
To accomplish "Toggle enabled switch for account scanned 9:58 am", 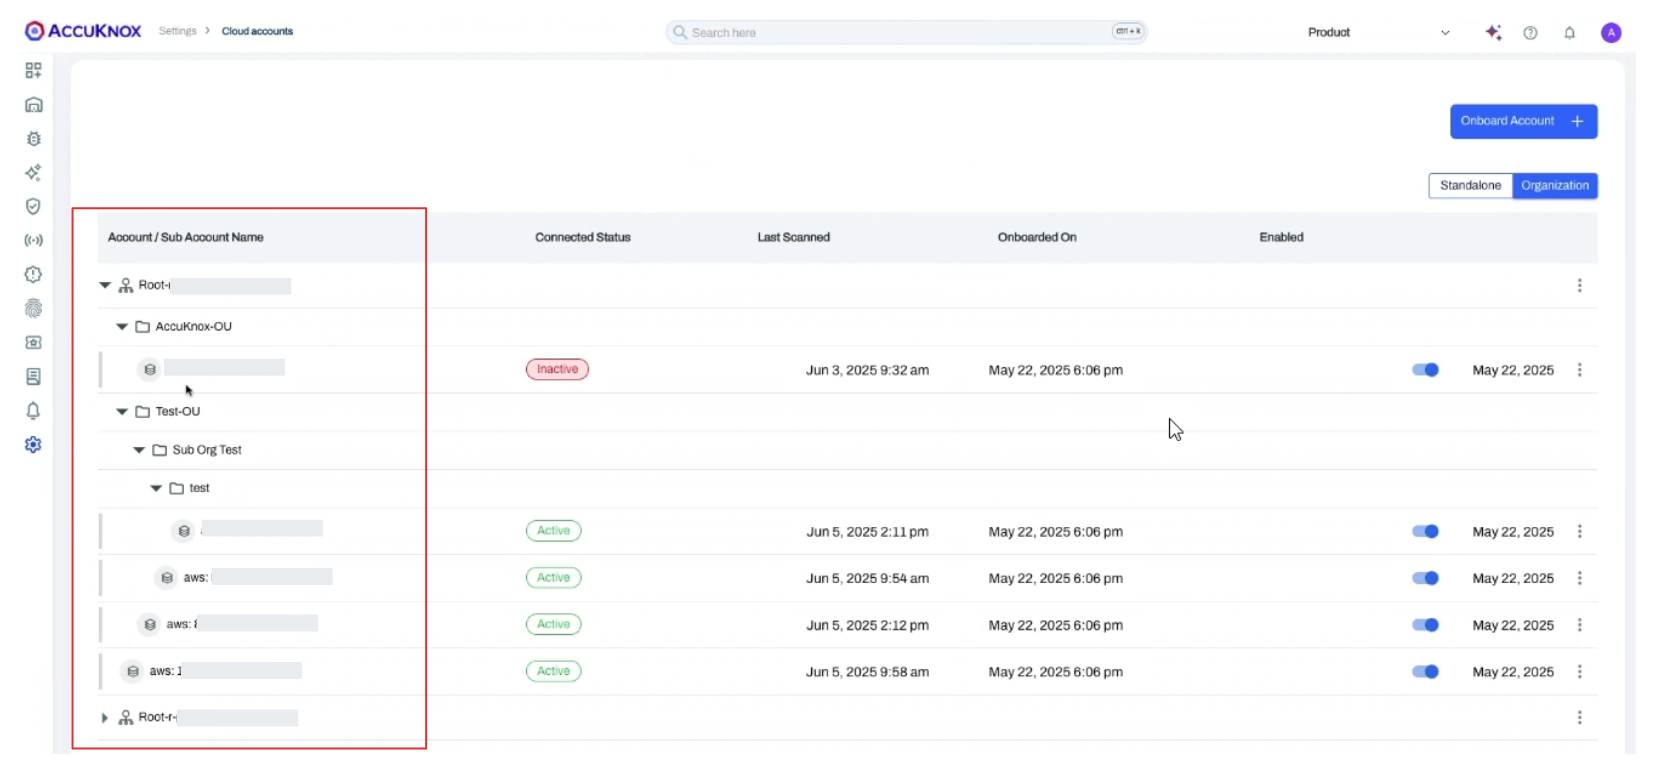I will coord(1425,671).
